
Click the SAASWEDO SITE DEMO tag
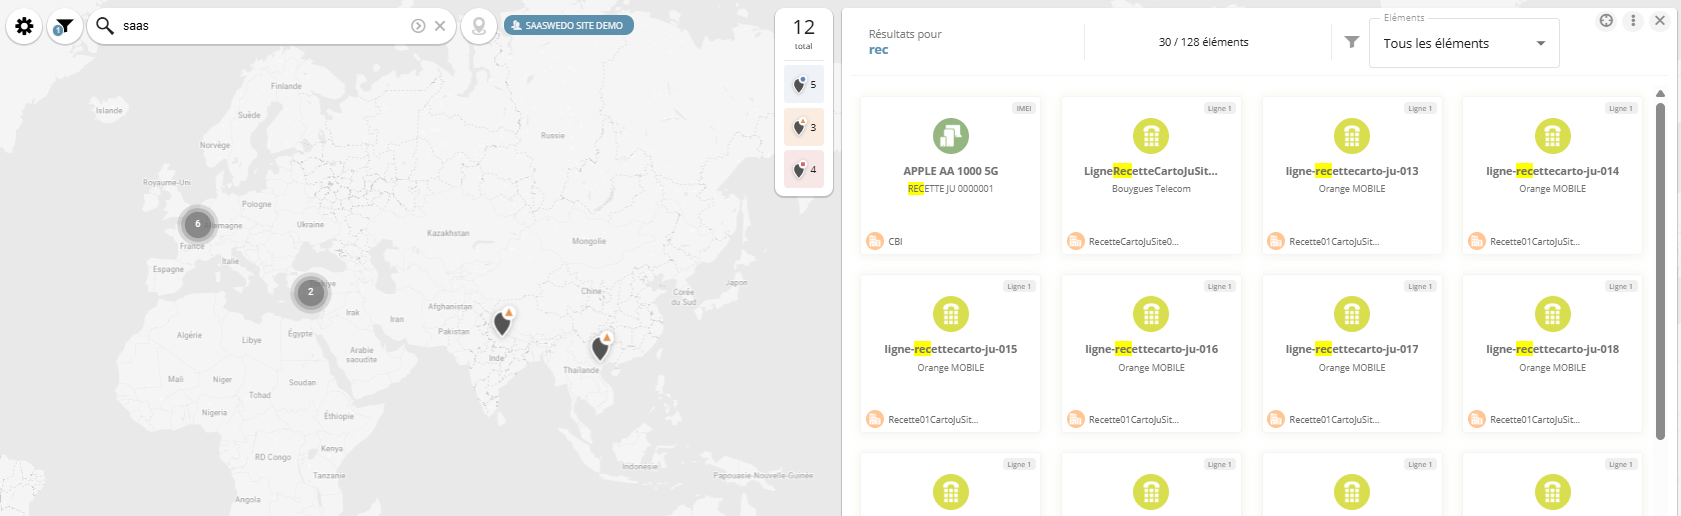point(568,25)
